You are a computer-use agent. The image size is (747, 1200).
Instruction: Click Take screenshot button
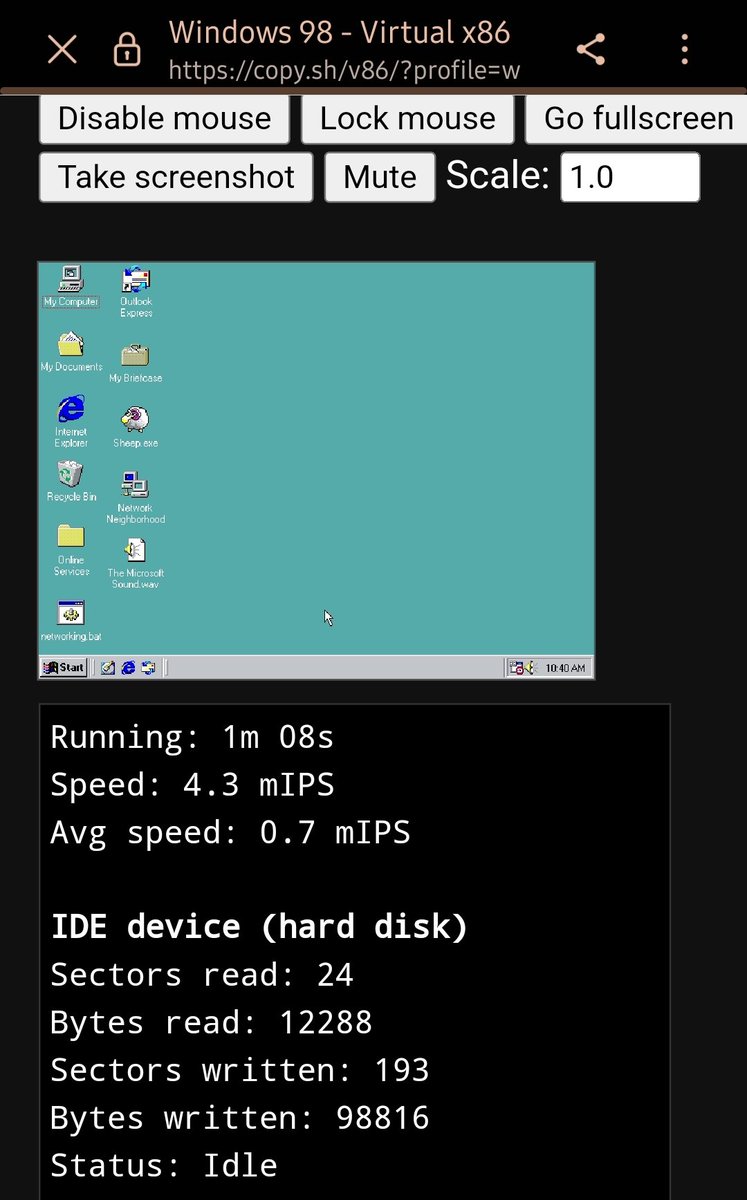(x=176, y=177)
